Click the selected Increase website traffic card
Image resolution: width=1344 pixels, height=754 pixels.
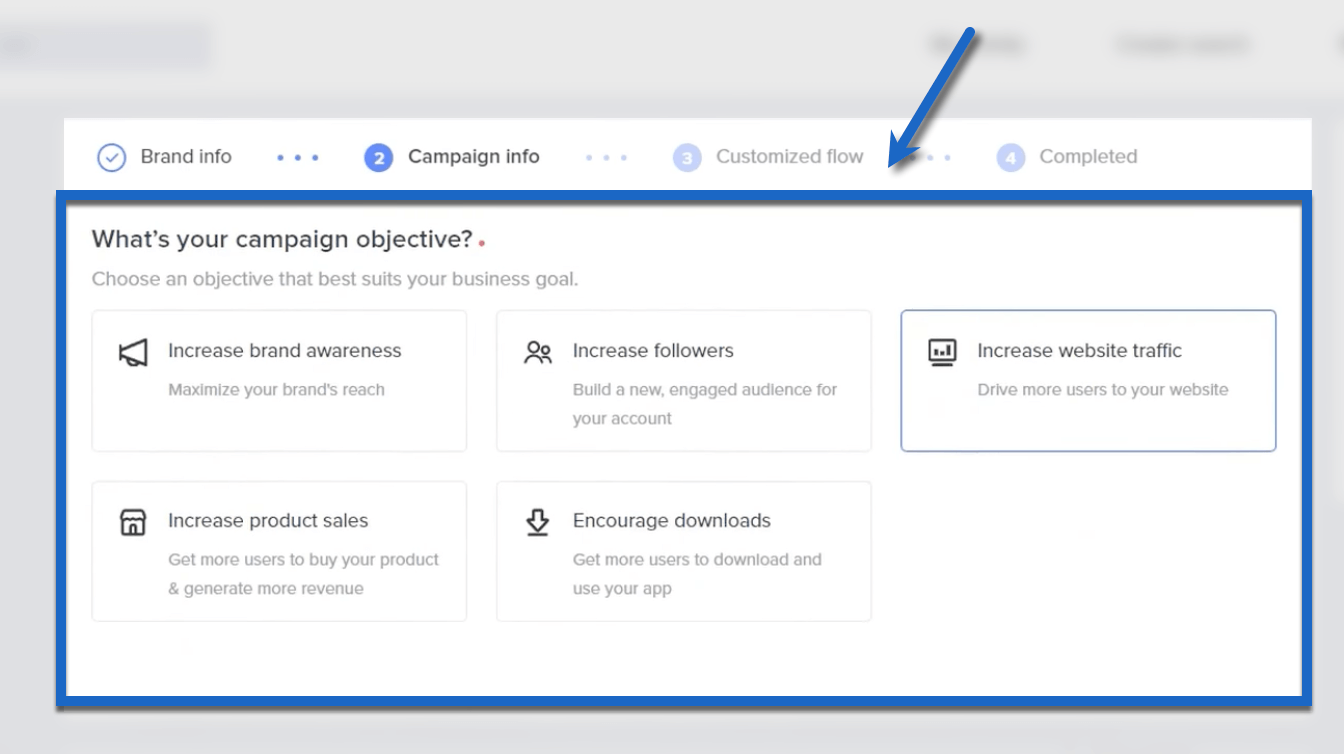pos(1089,380)
